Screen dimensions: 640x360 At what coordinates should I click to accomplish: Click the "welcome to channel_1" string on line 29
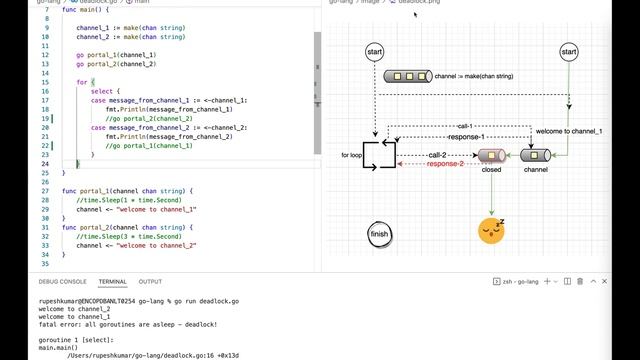[156, 209]
